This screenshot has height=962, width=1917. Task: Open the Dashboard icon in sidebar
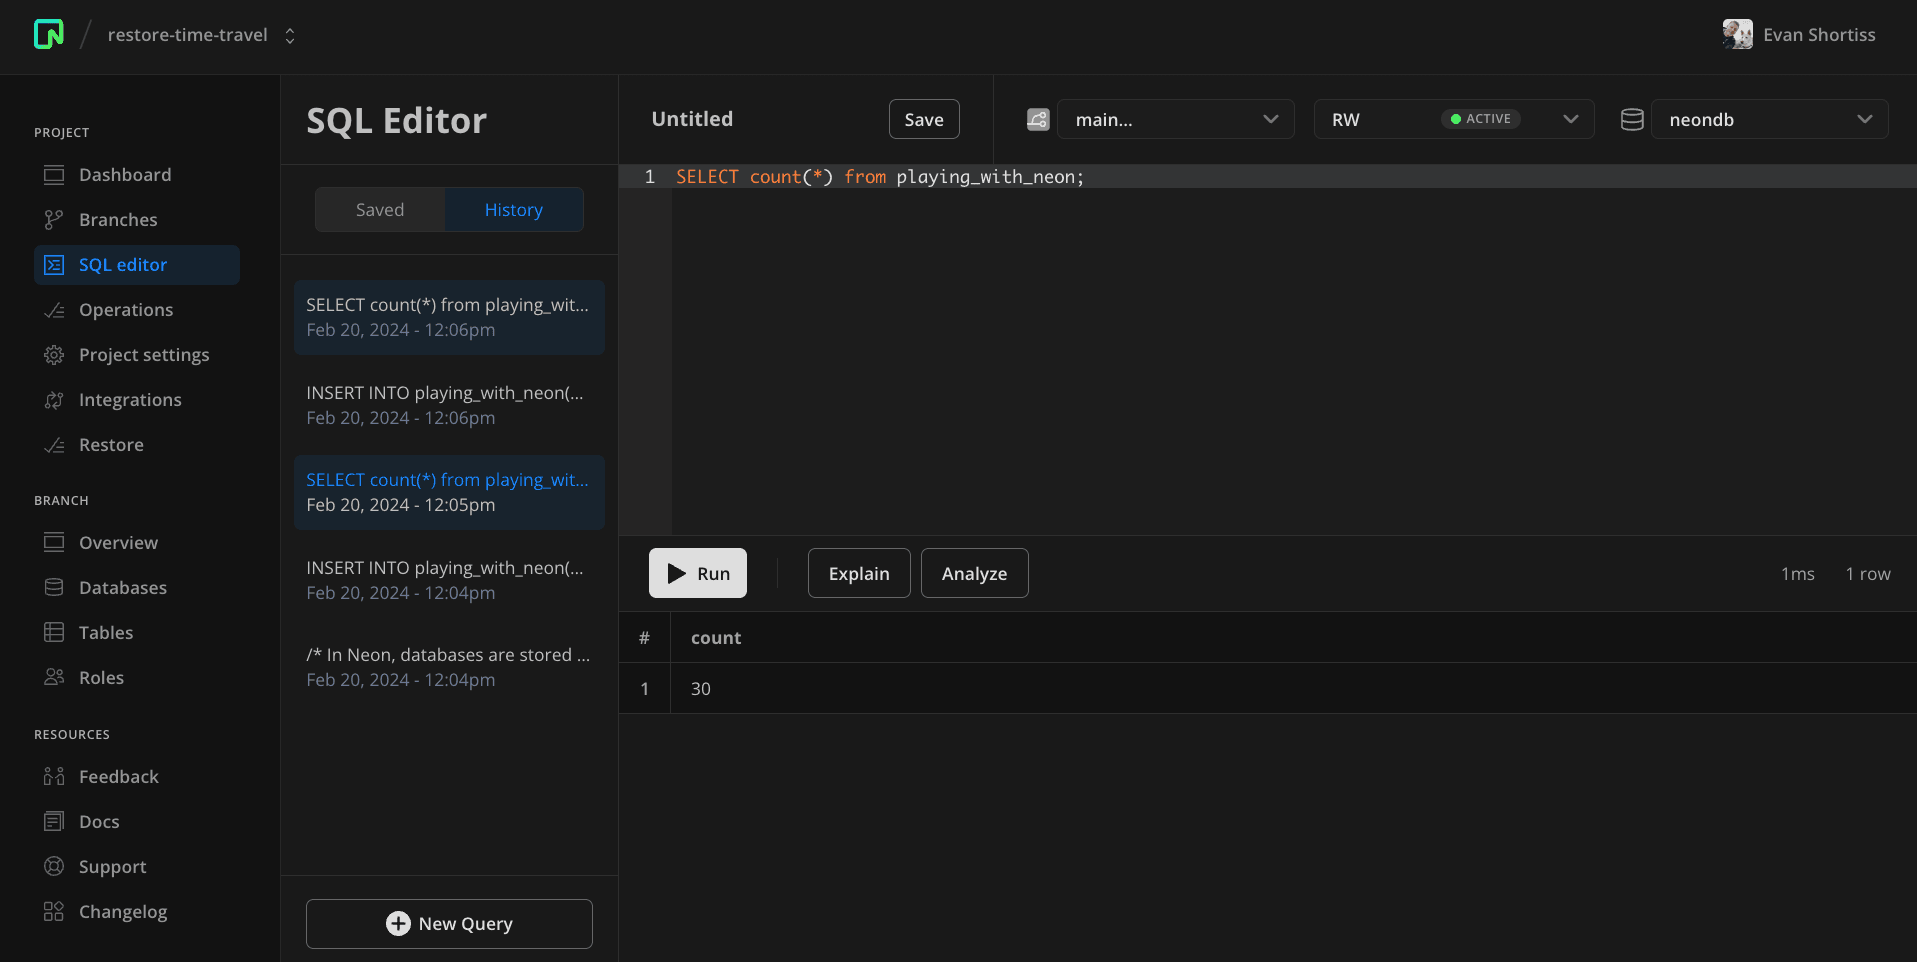click(54, 175)
